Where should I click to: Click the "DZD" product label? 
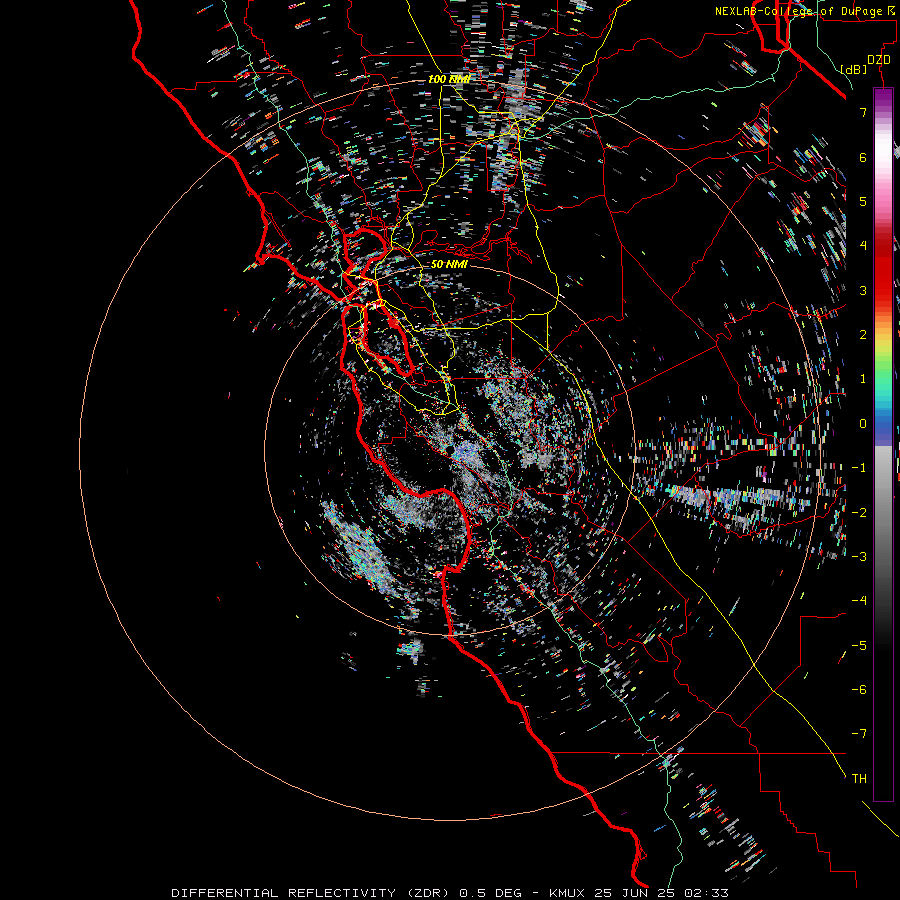click(879, 60)
